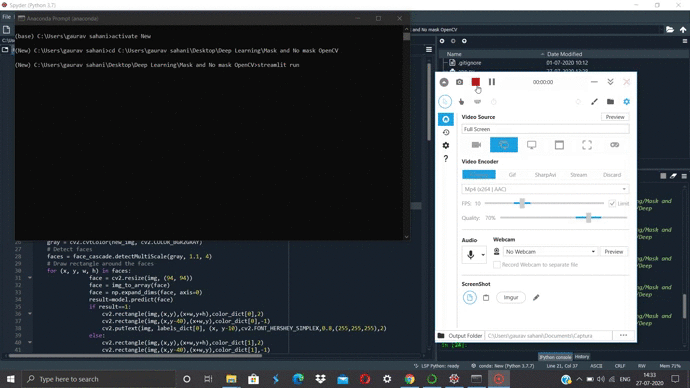Select Captura Home sidebar tab

[x=446, y=119]
